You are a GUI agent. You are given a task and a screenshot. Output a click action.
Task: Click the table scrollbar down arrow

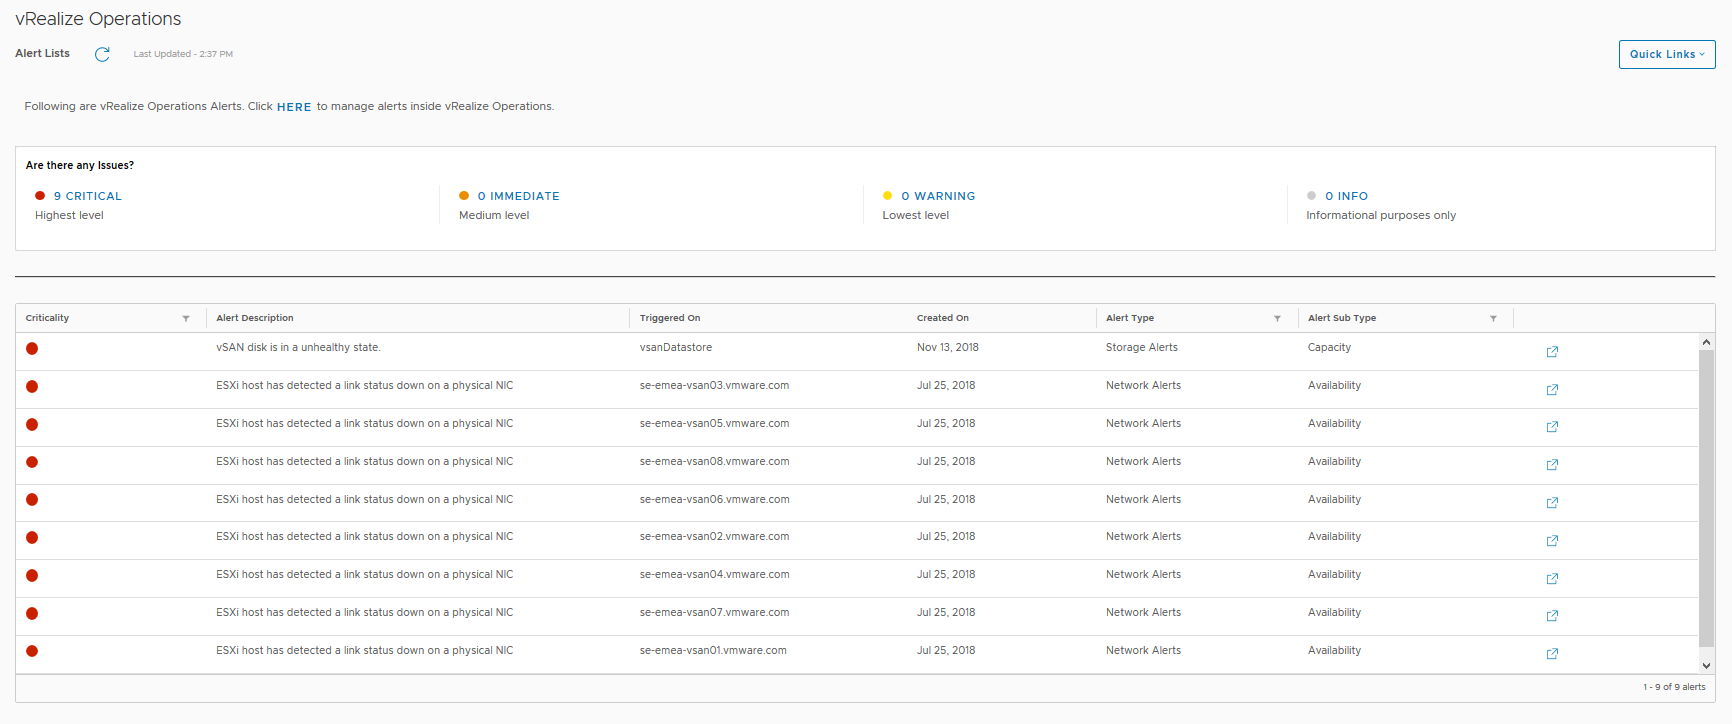pyautogui.click(x=1706, y=665)
